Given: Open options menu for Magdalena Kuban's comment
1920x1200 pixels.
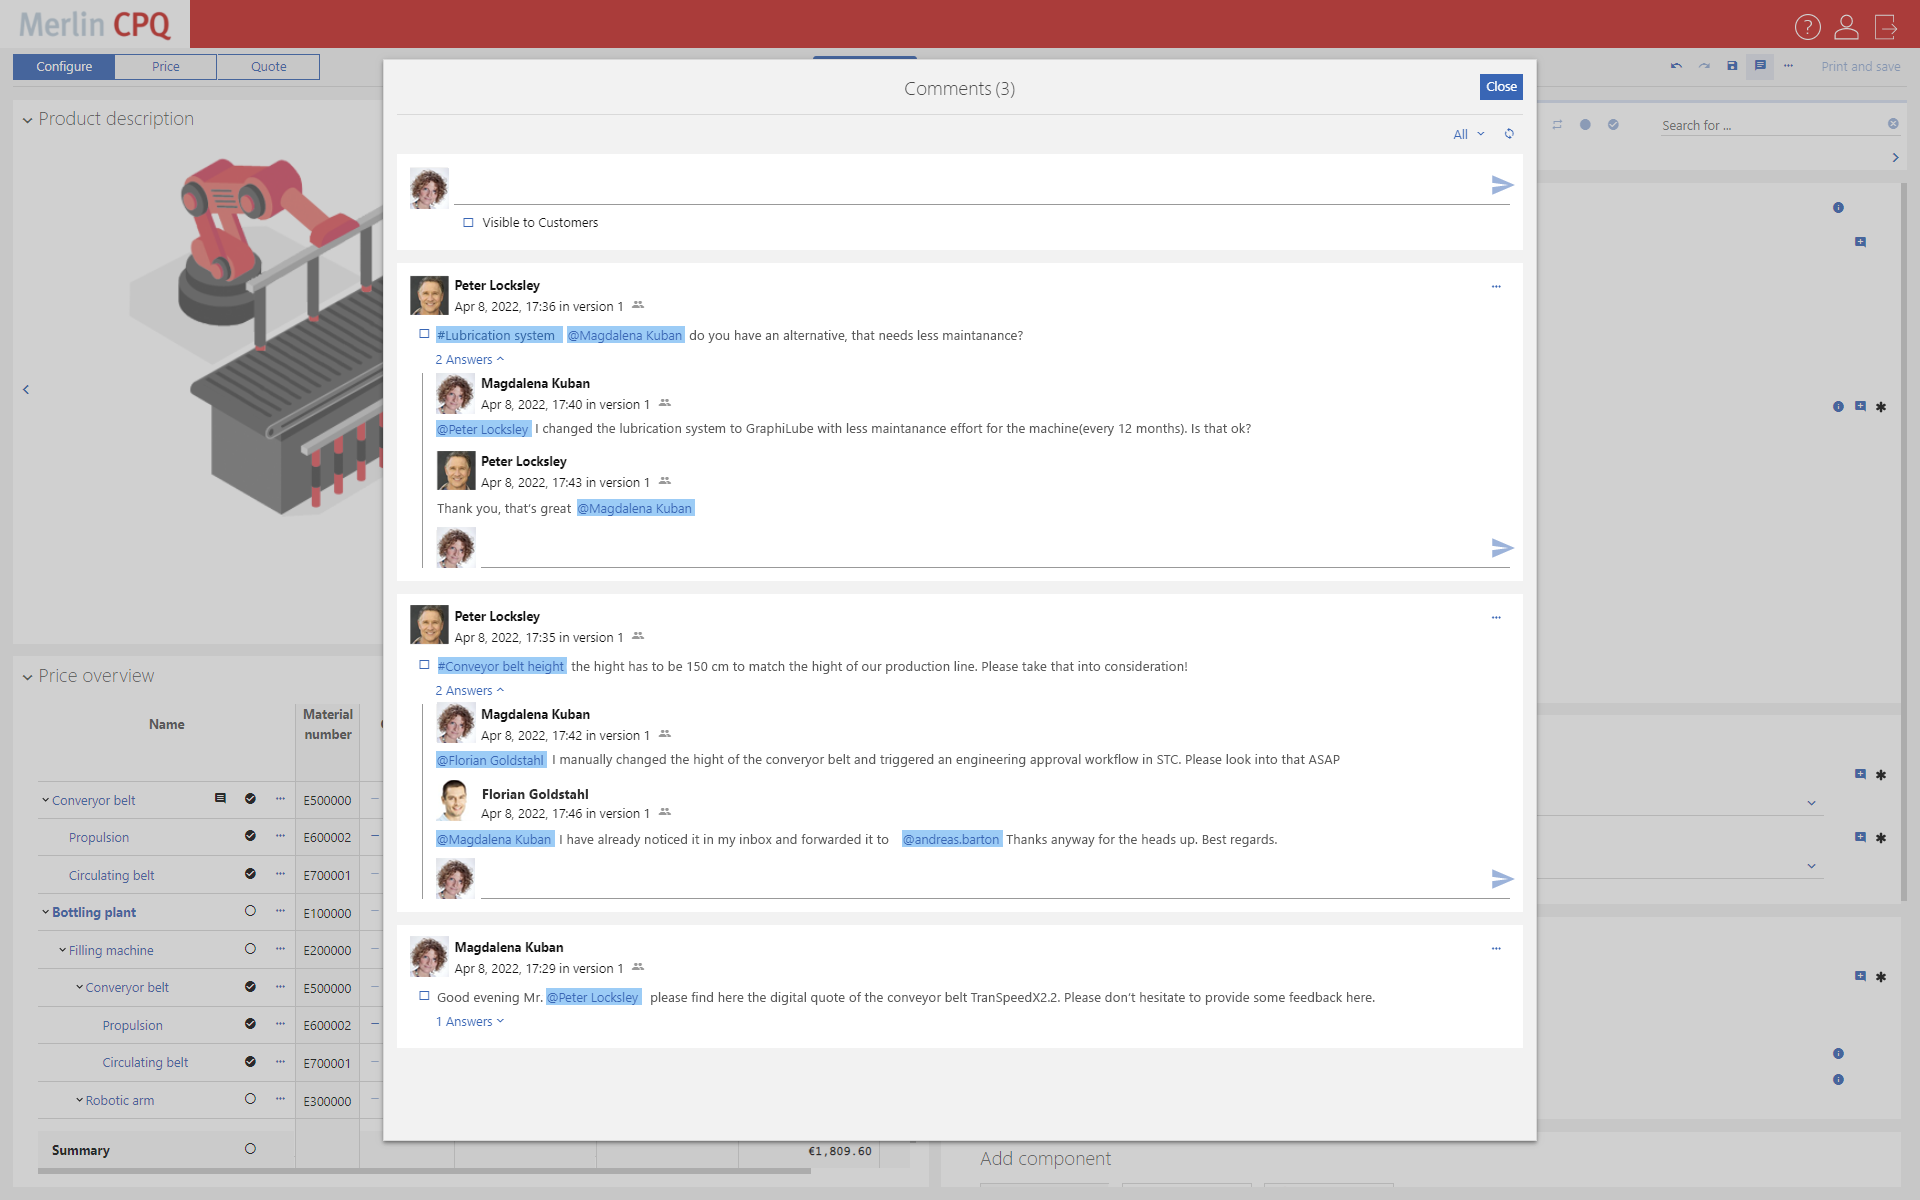Looking at the screenshot, I should tap(1496, 949).
